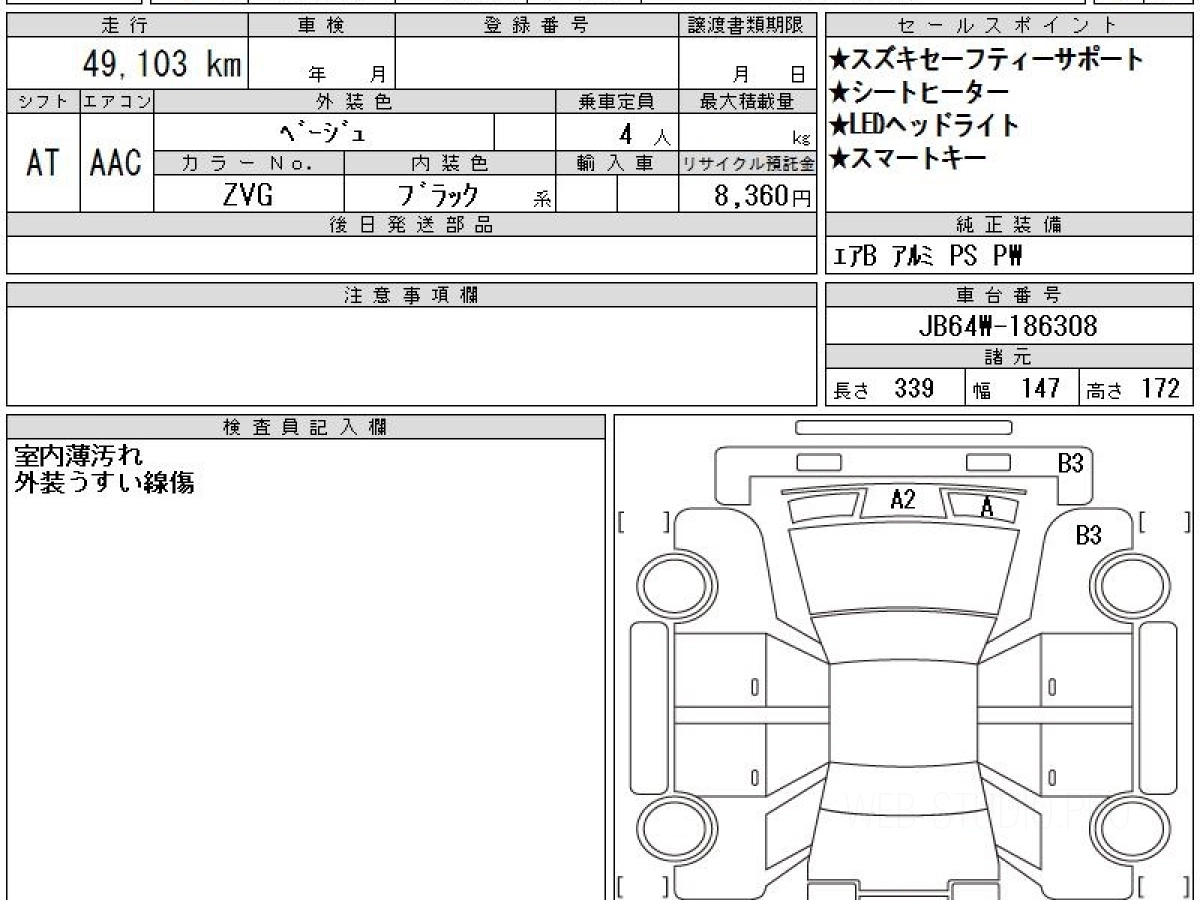Click the ZVG color code

pos(248,194)
